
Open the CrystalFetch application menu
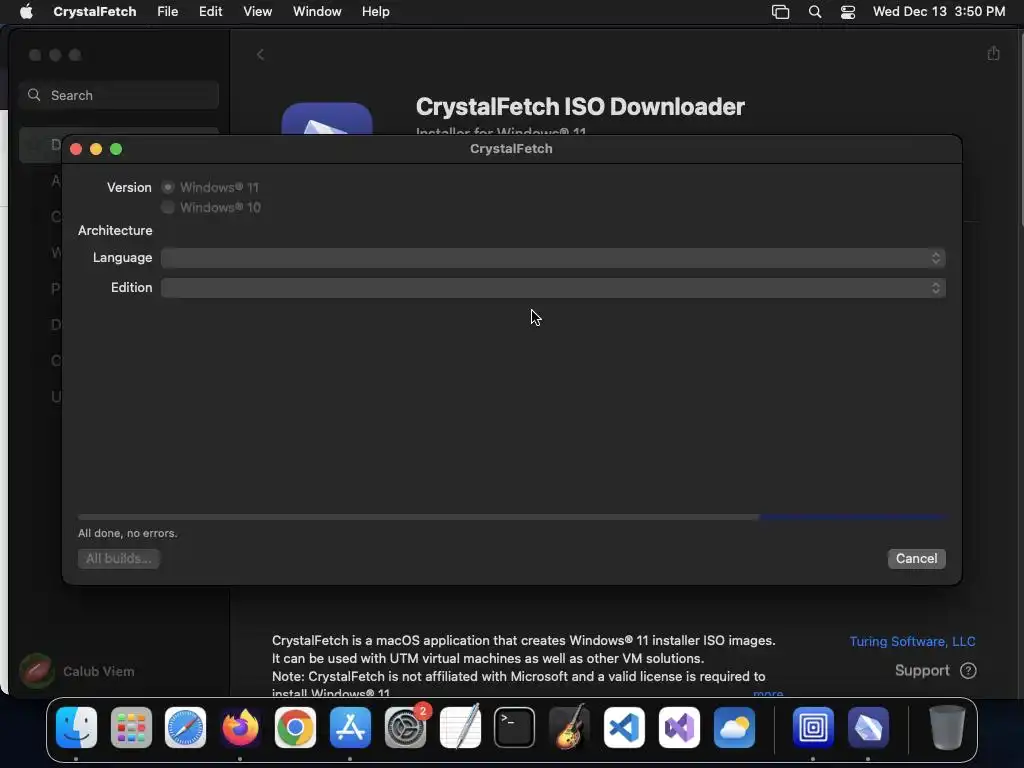(95, 12)
